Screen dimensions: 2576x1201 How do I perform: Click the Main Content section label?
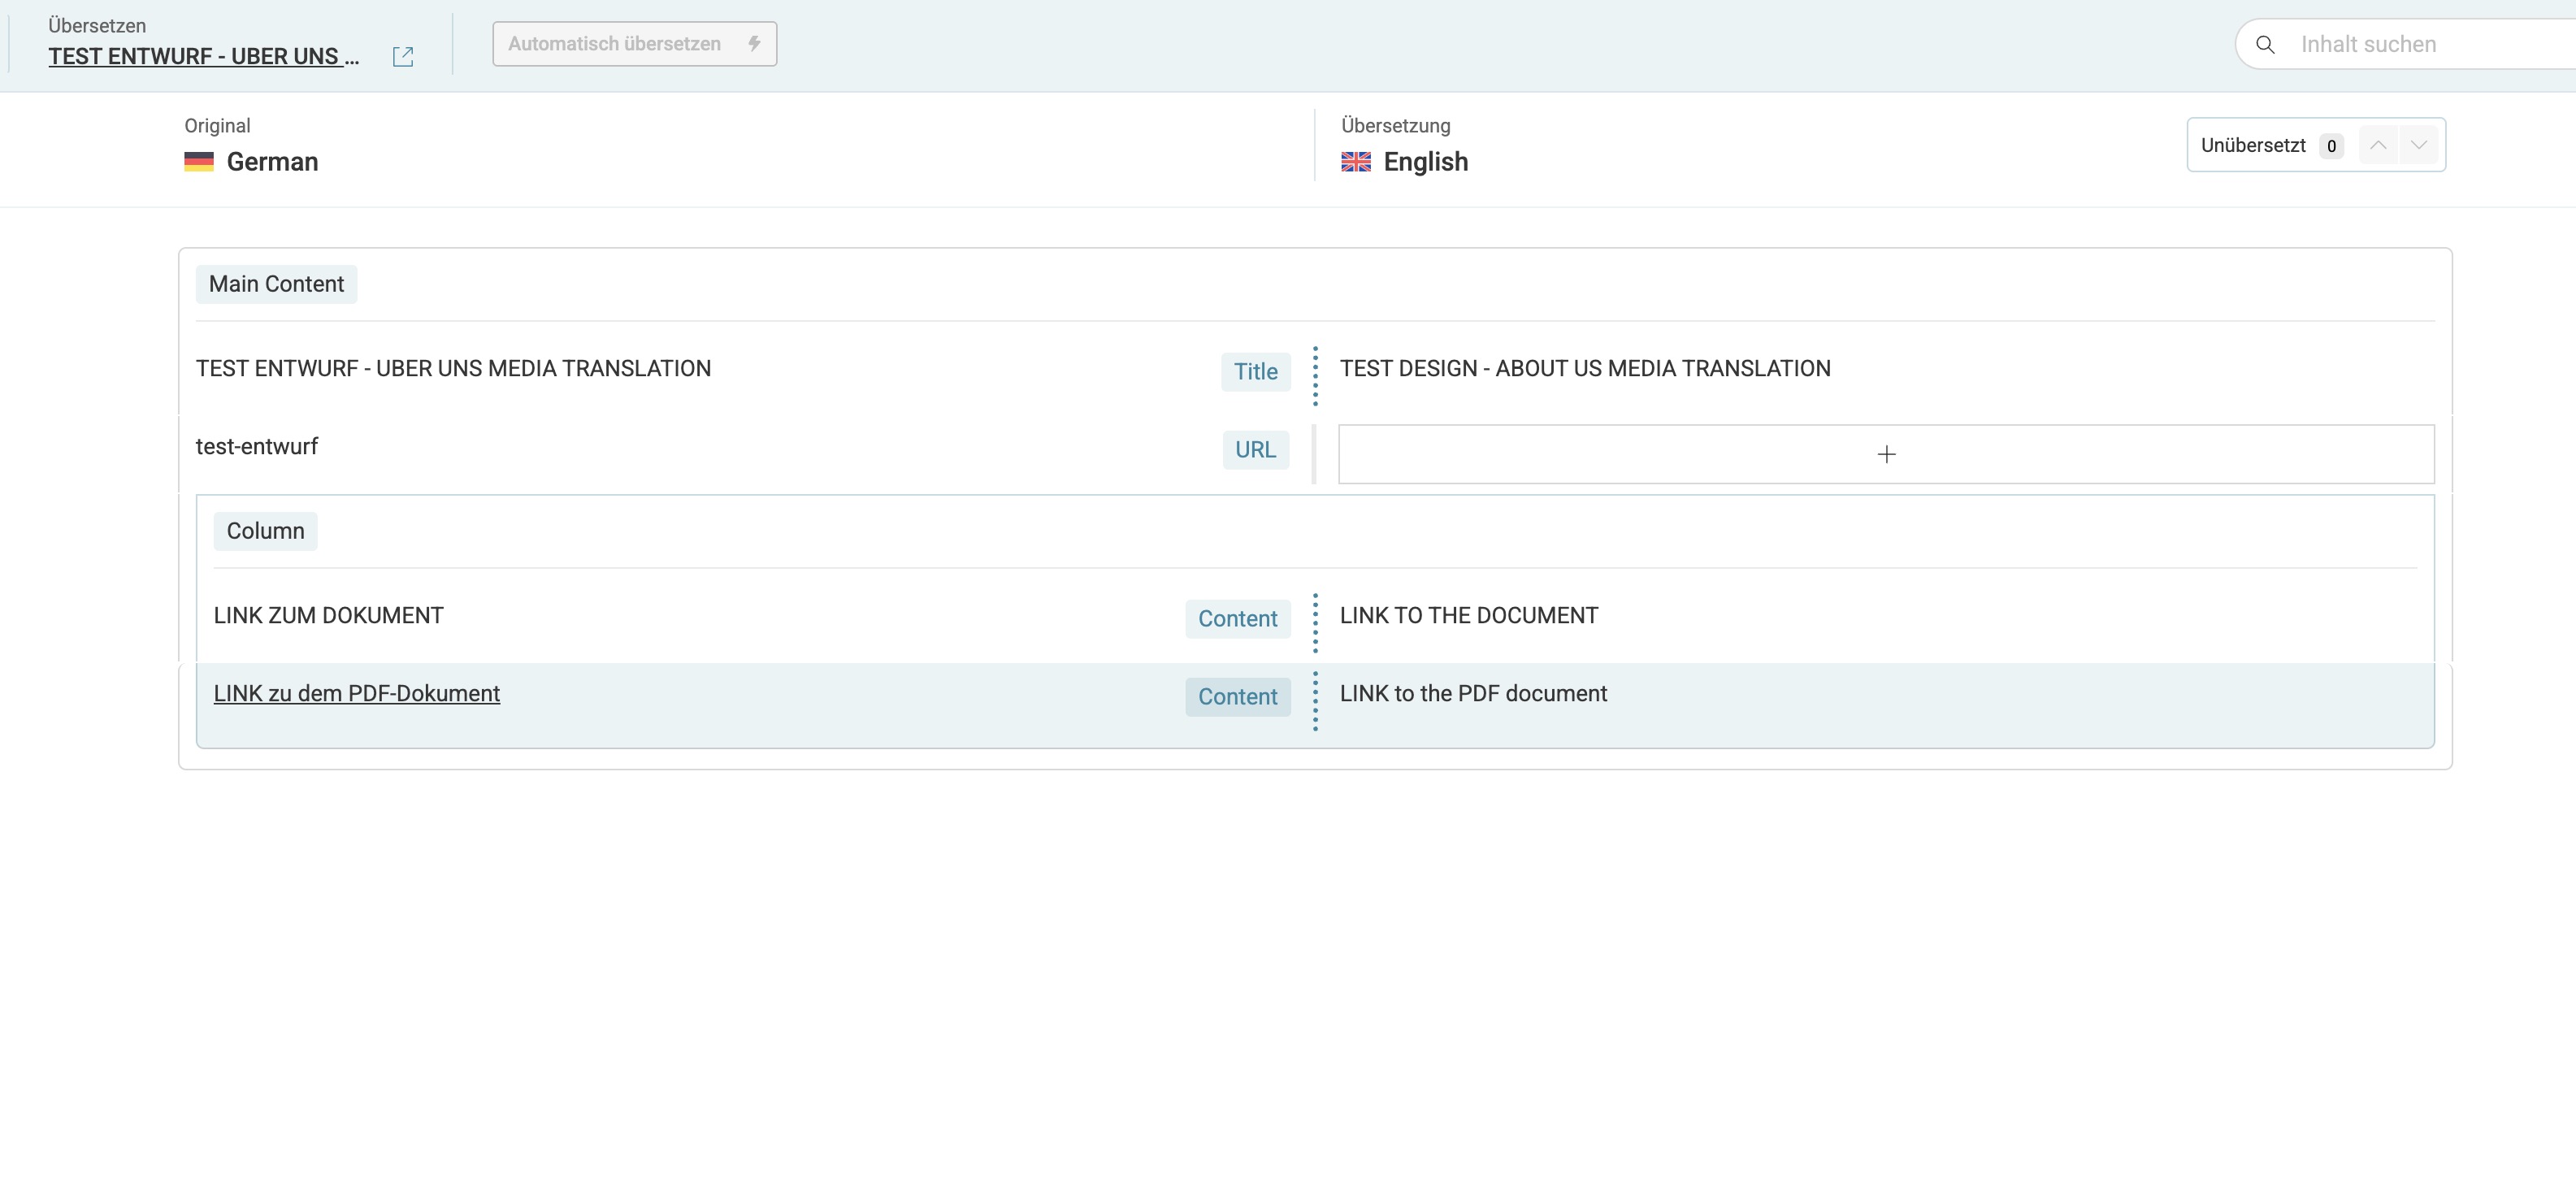276,285
